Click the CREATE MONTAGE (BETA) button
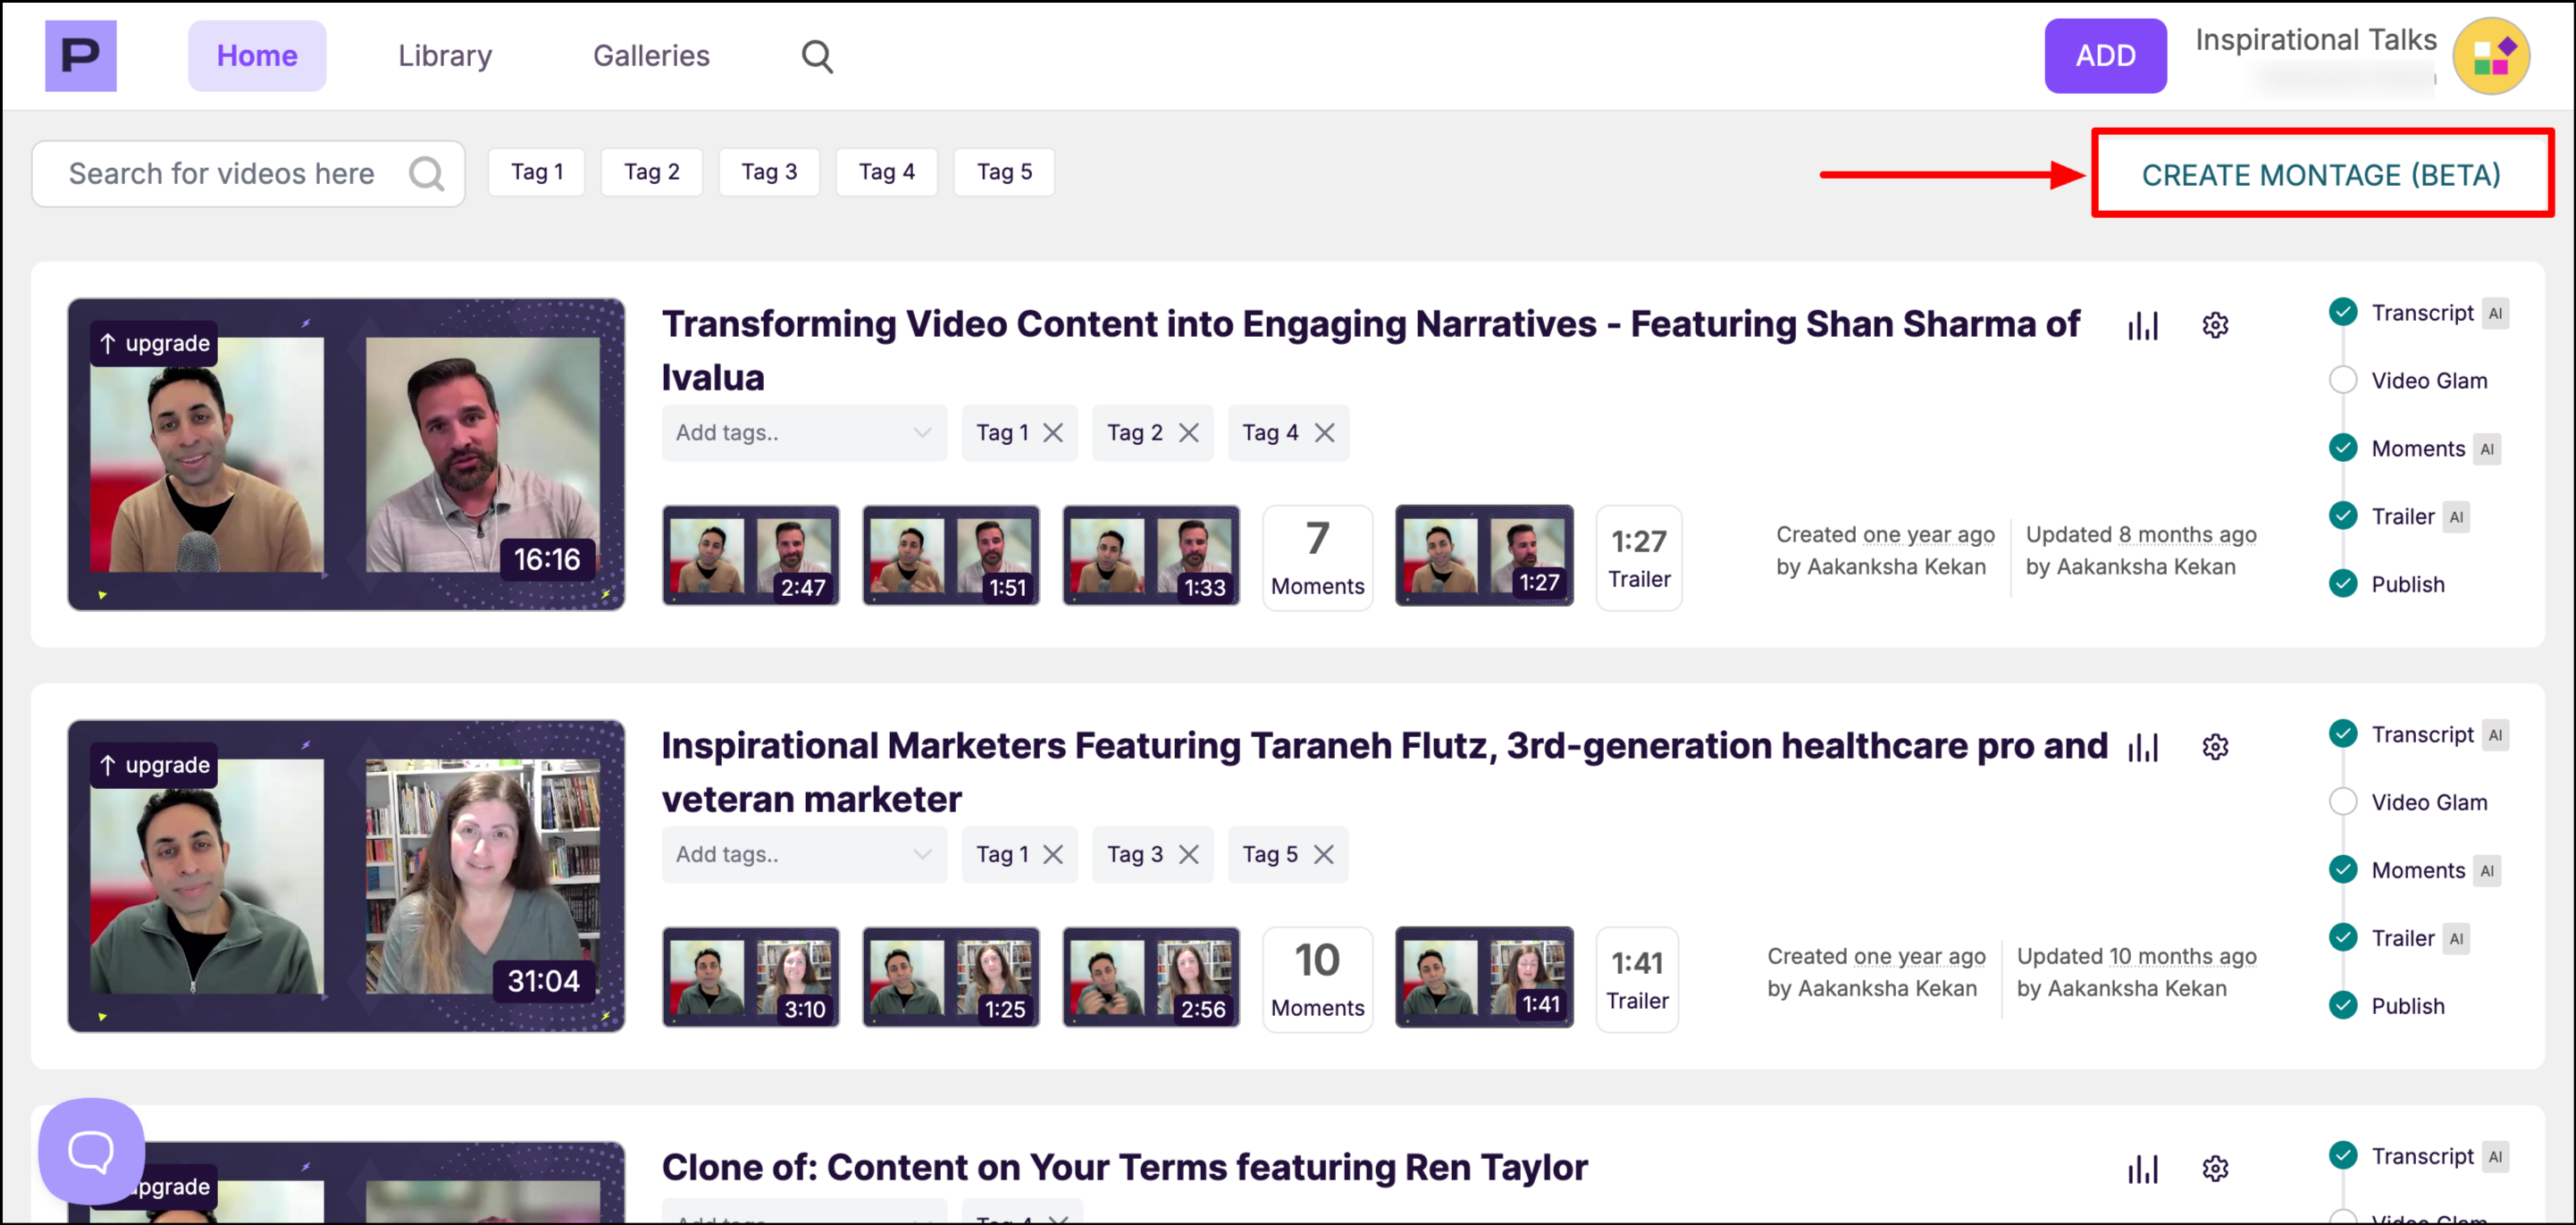This screenshot has width=2576, height=1225. click(2321, 175)
